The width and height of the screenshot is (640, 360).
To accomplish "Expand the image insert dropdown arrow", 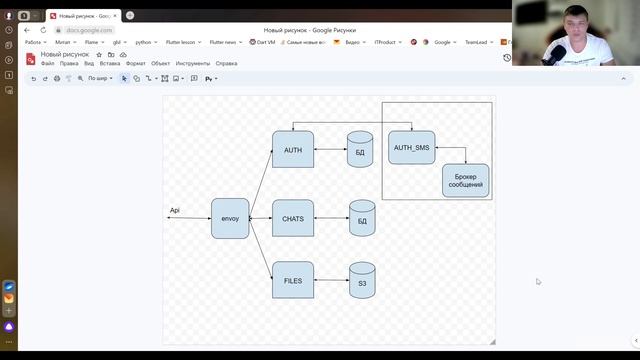I will point(182,78).
